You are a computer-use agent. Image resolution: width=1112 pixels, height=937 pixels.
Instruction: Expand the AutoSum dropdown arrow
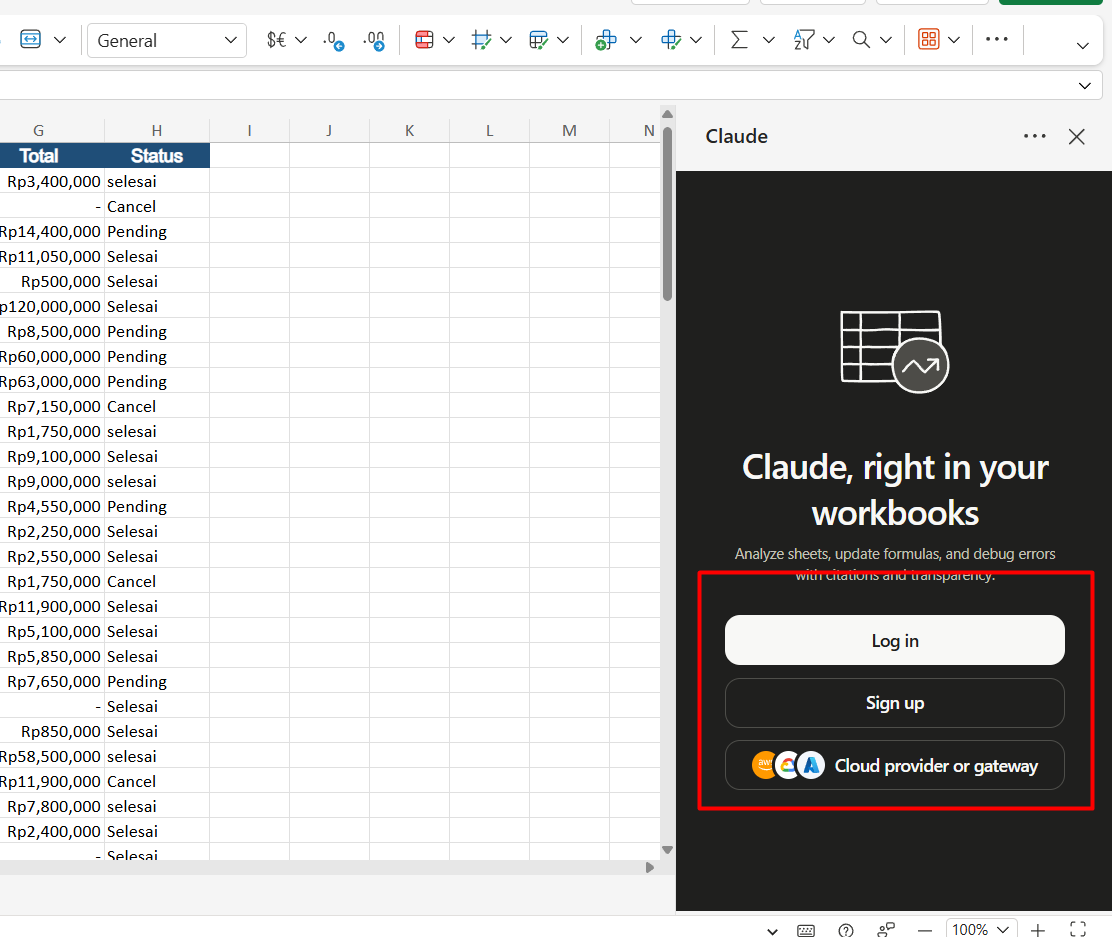point(769,40)
